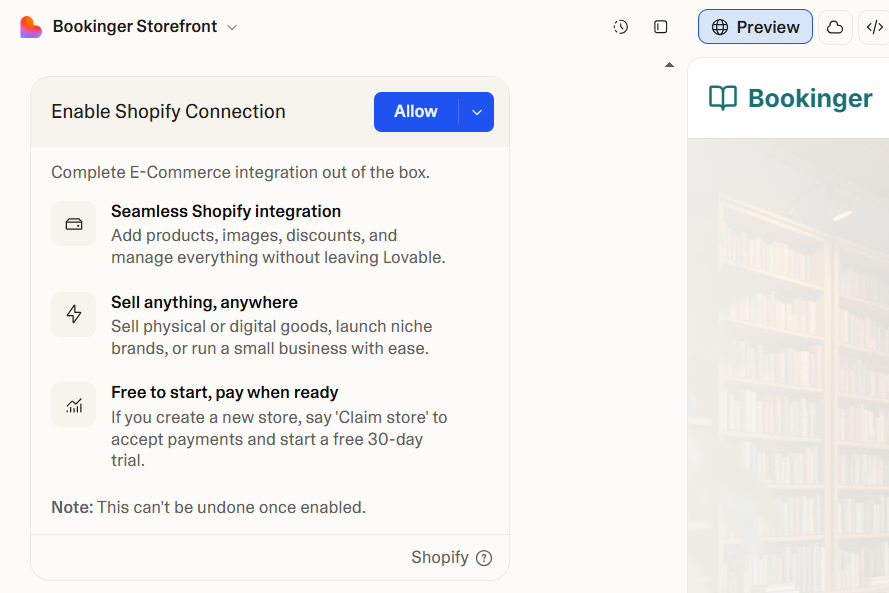Screen dimensions: 889x593
Task: Click the Bookinger book logo in preview
Action: [722, 99]
